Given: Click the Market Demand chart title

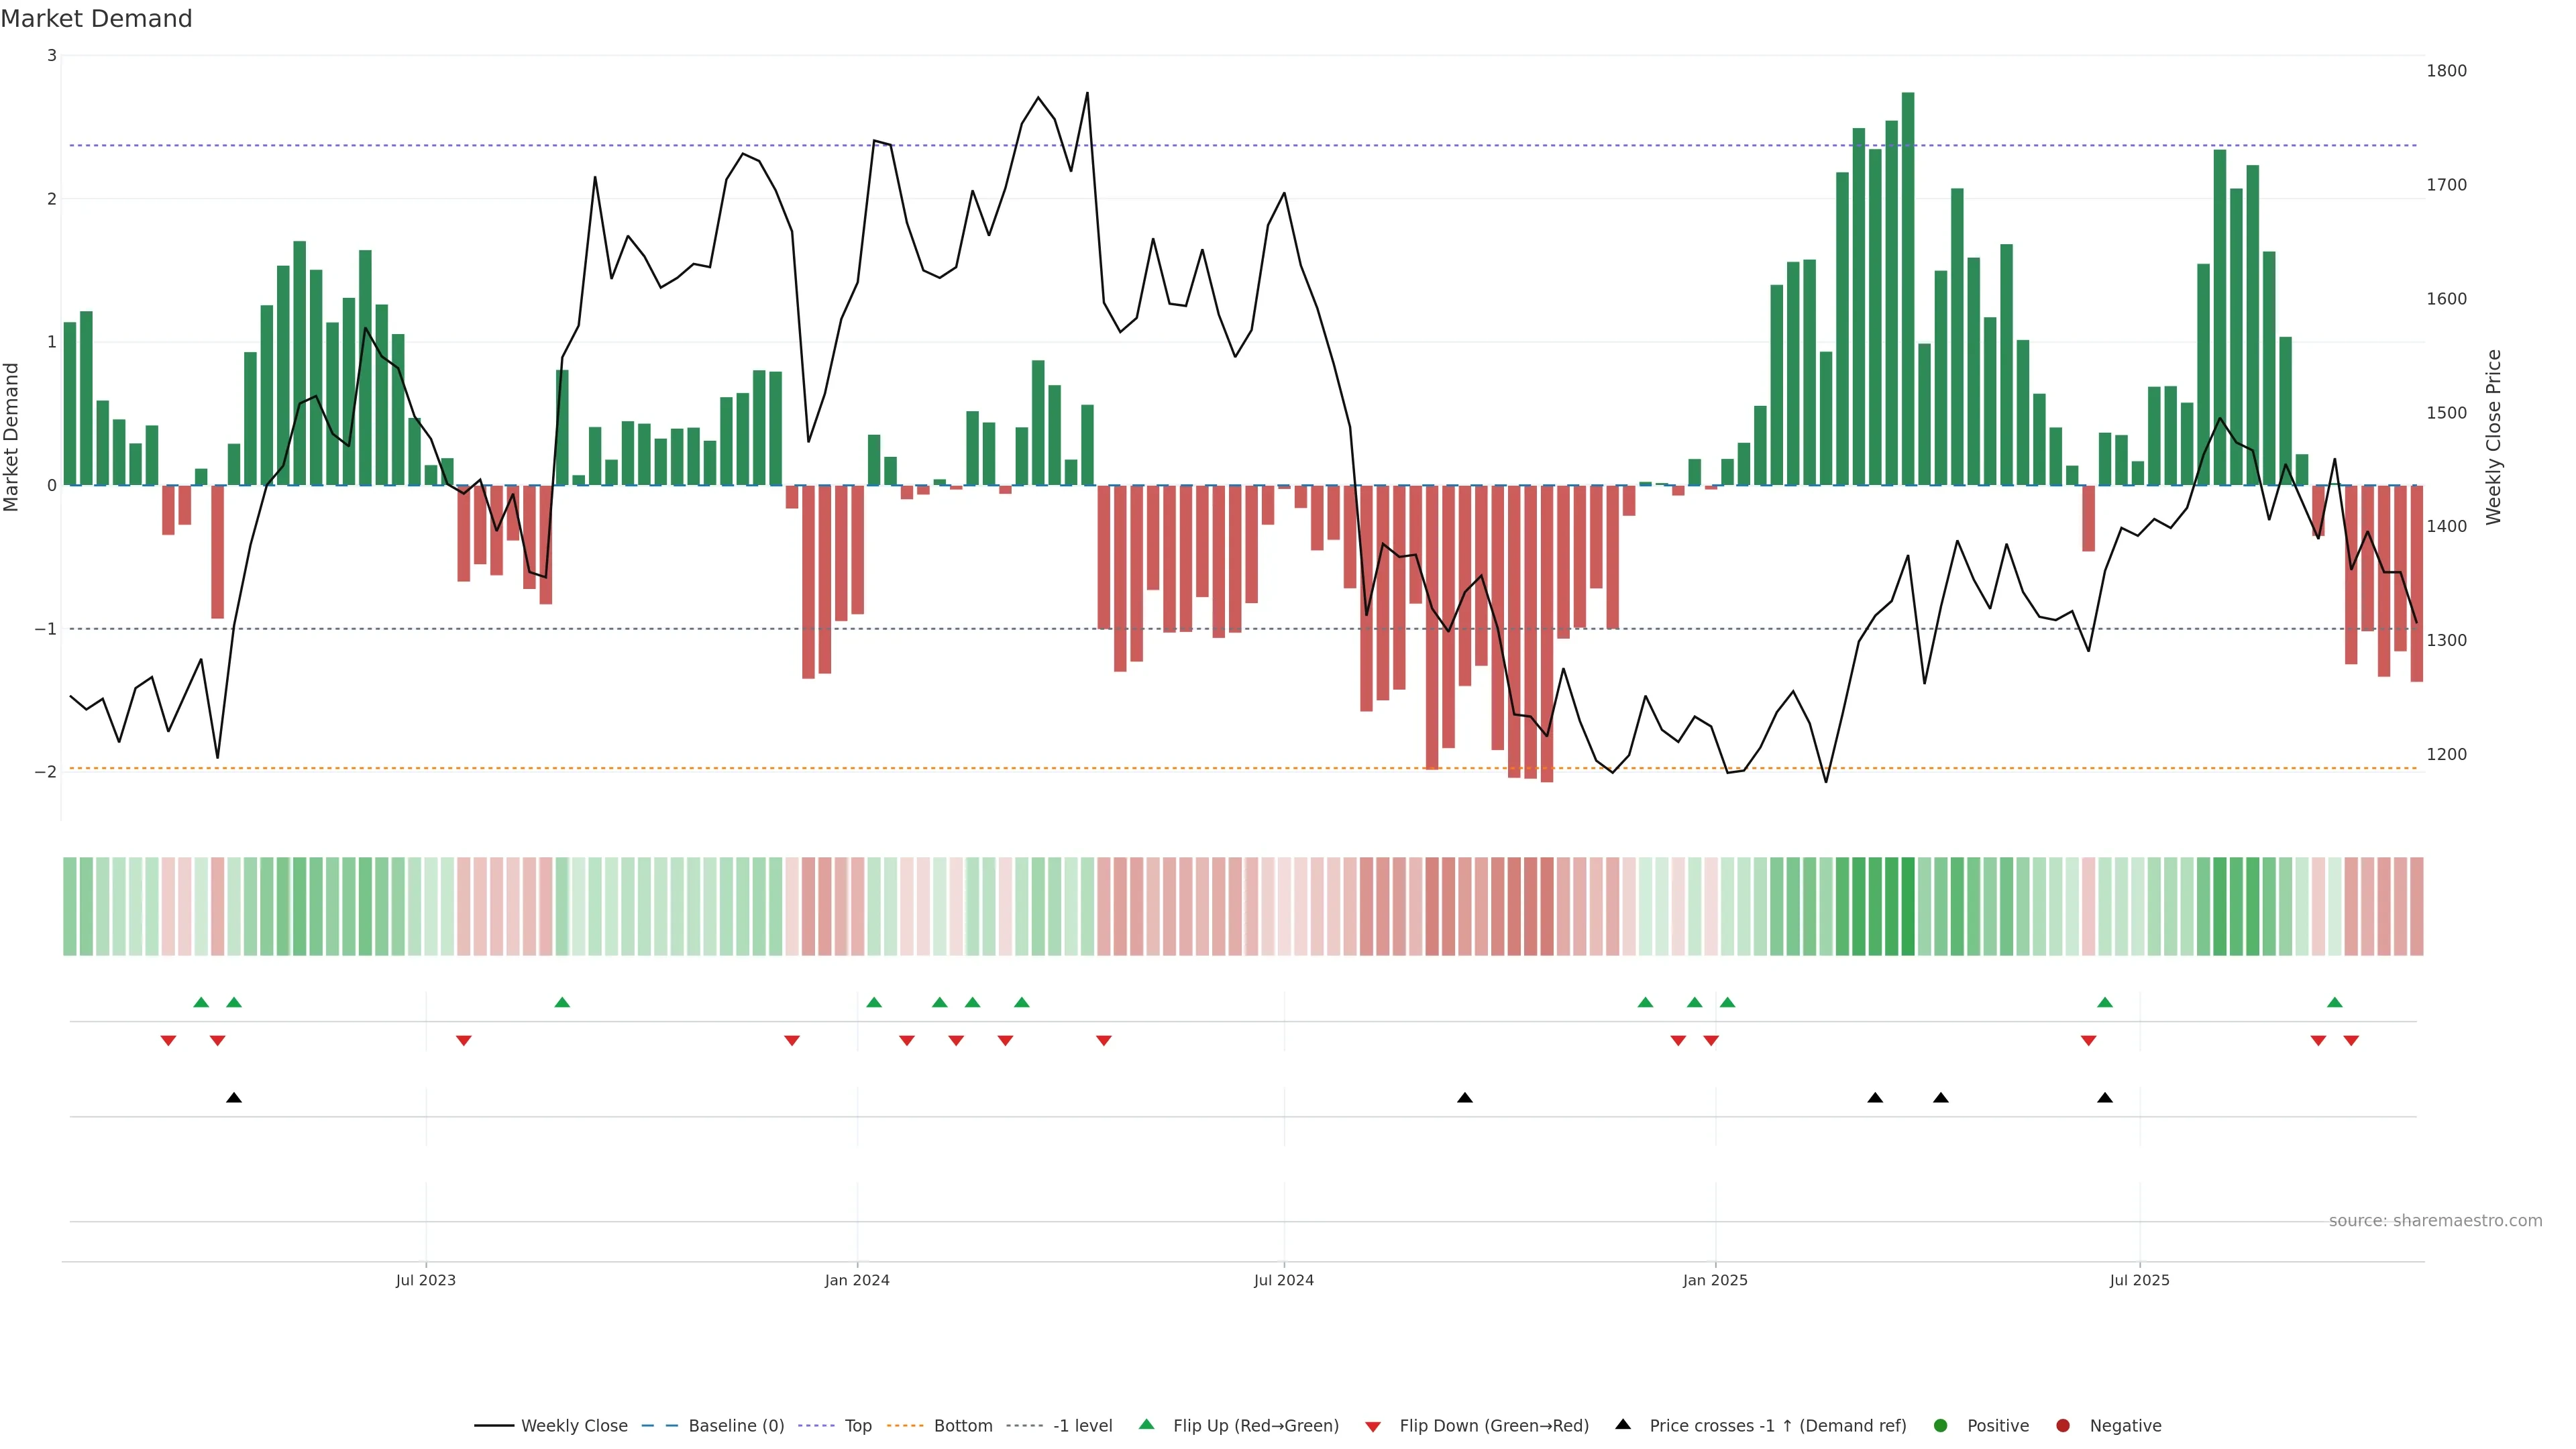Looking at the screenshot, I should tap(96, 19).
